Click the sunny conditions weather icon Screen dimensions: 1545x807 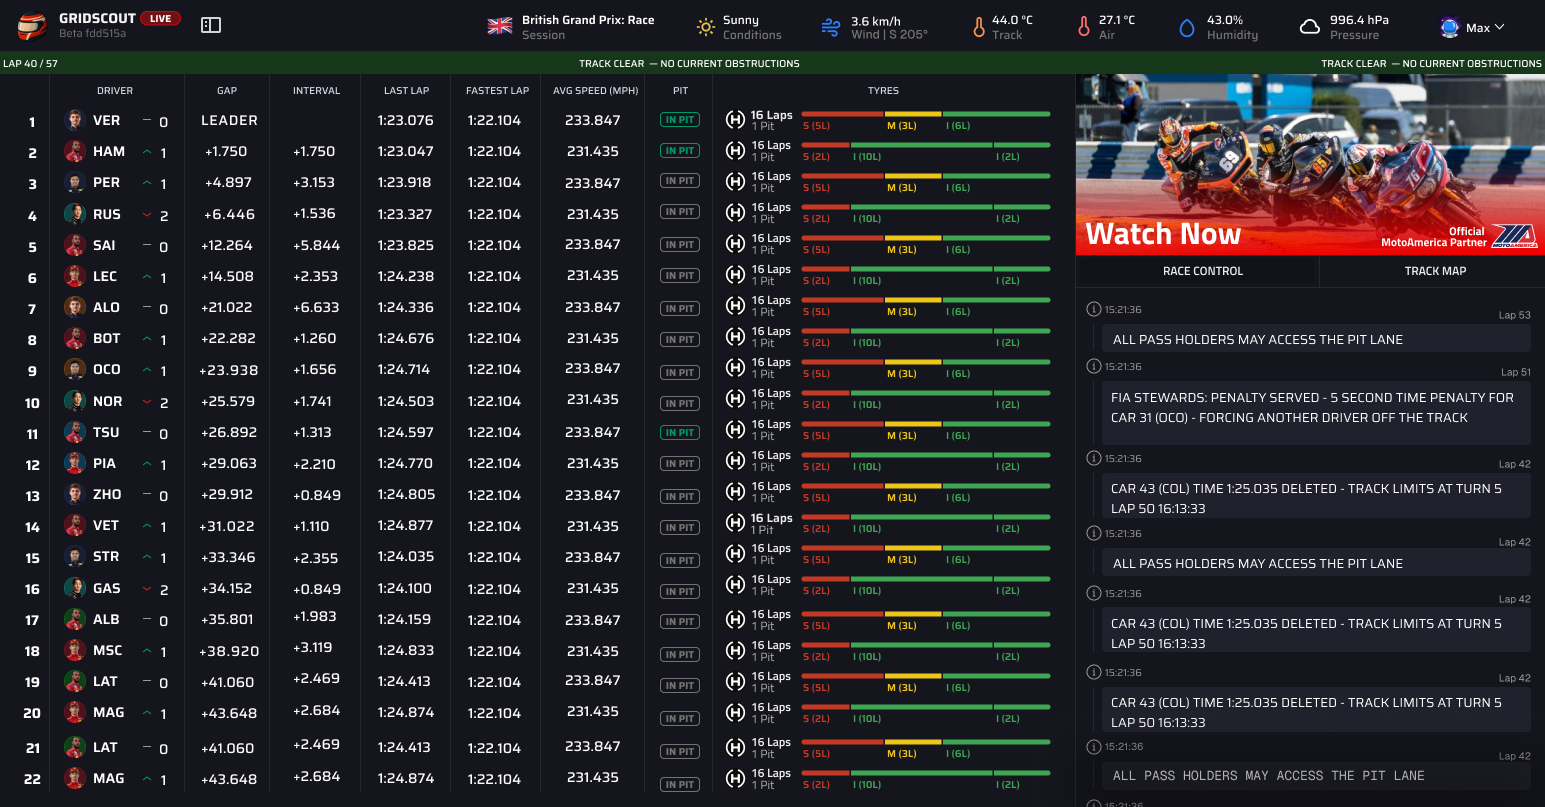point(705,26)
